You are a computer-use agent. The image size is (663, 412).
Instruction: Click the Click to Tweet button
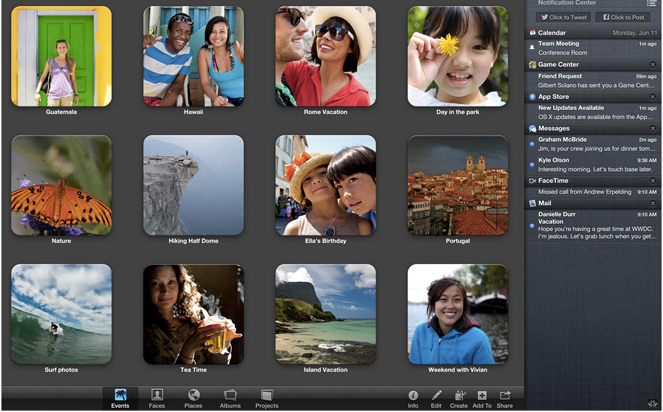click(564, 17)
